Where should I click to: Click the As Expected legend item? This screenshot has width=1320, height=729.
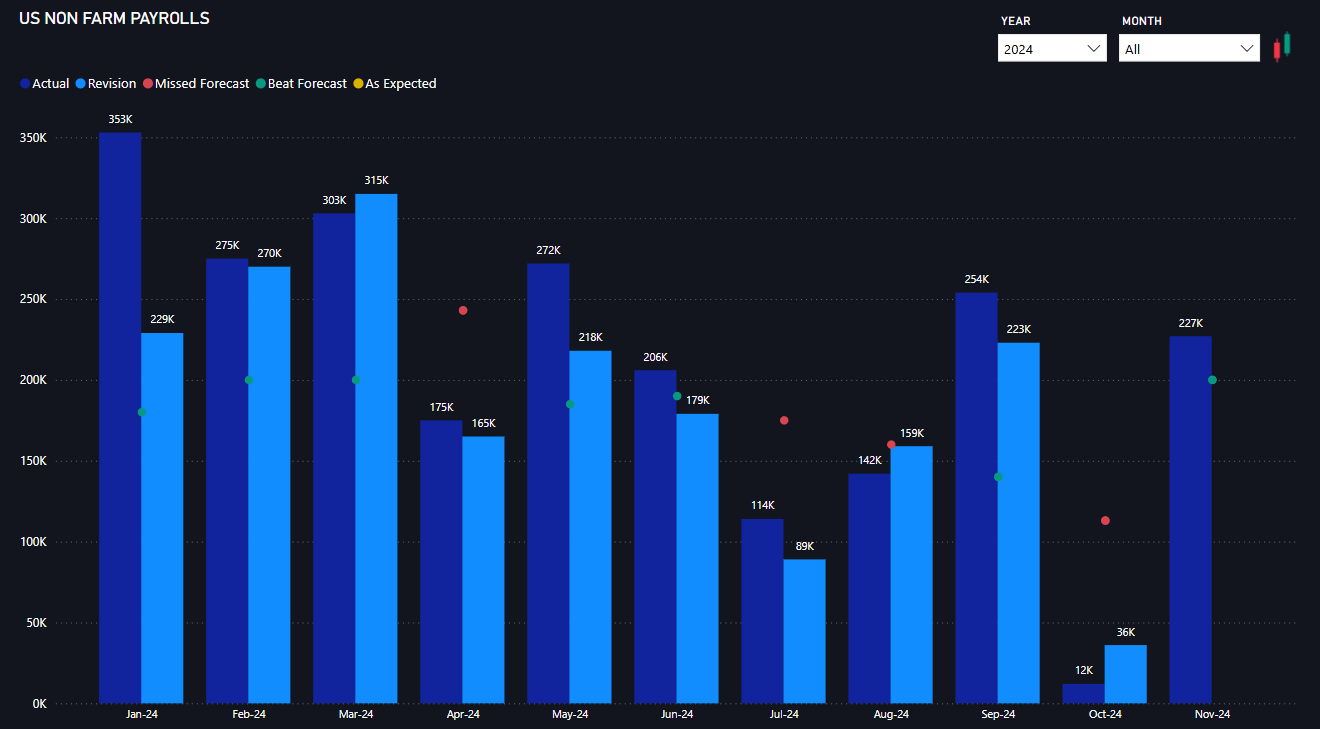(x=394, y=84)
